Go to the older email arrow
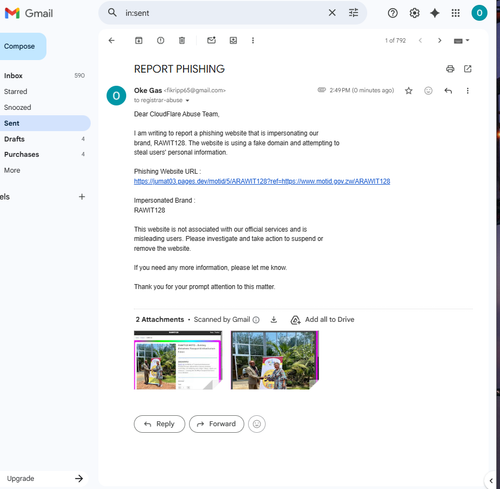 coord(439,40)
